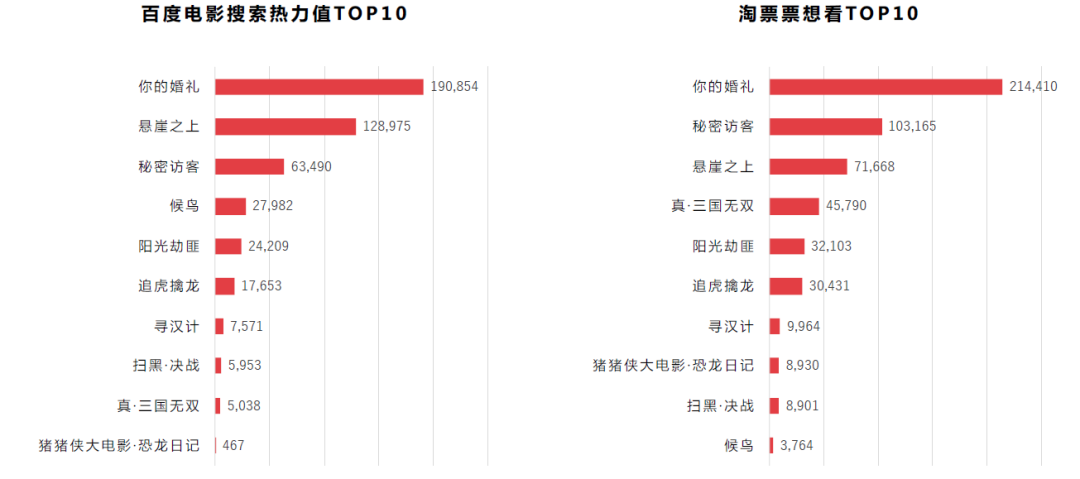Click the 阳光劫匪 bar valued 24,209
The image size is (1080, 479).
tap(228, 246)
